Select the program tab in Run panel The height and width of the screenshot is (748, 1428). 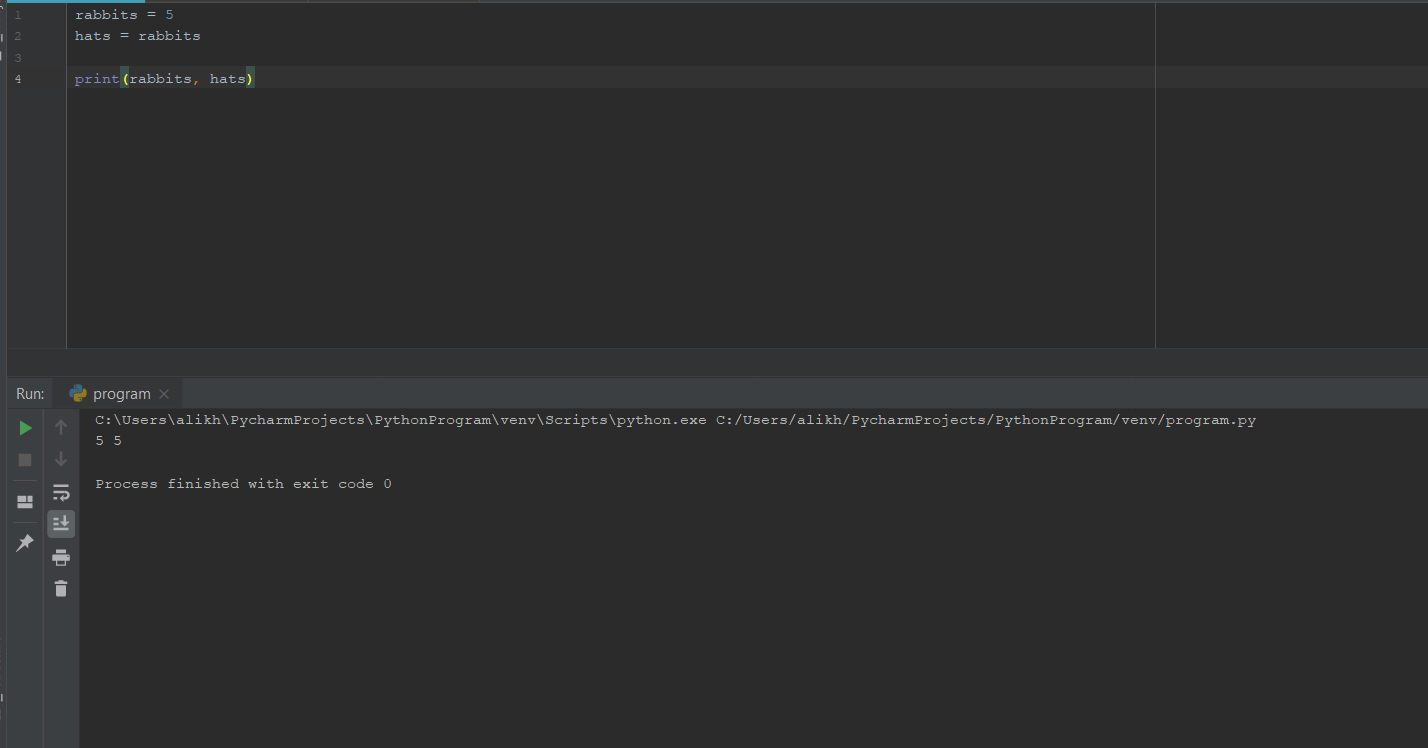[121, 394]
